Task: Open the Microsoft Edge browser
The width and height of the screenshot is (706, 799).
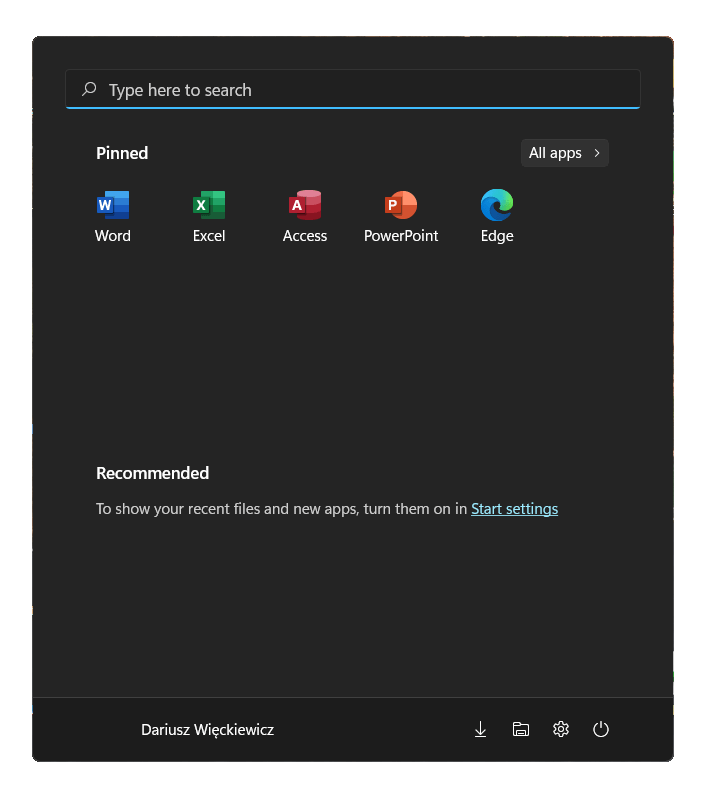Action: (x=497, y=216)
